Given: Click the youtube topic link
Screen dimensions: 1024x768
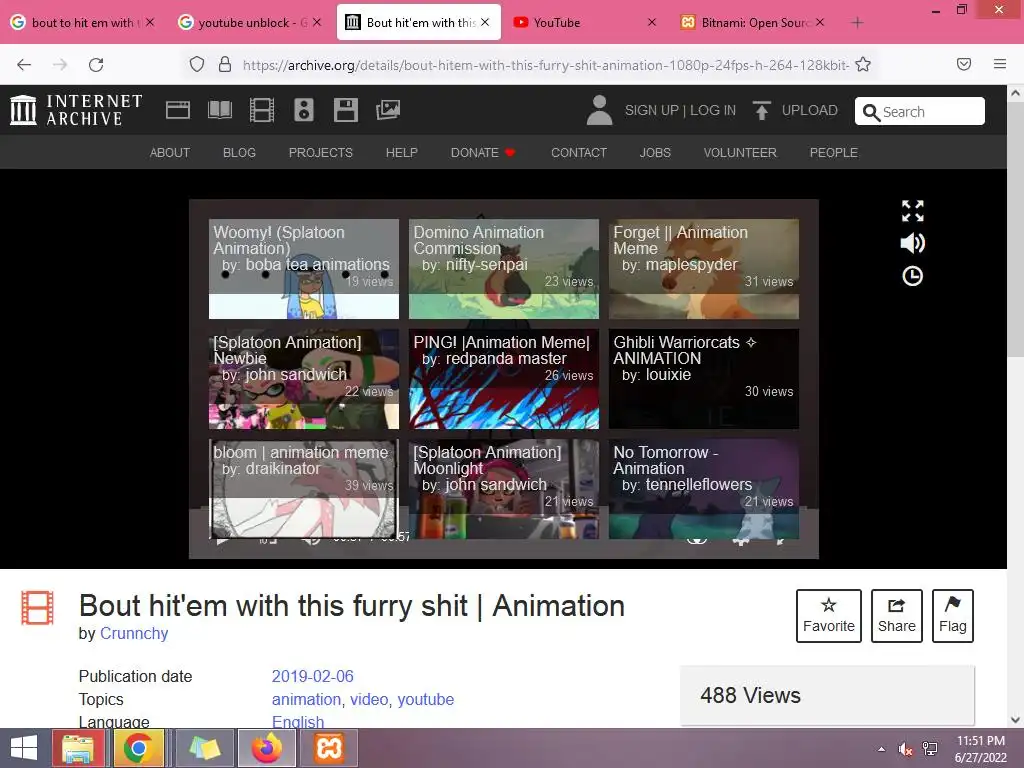Looking at the screenshot, I should 426,699.
